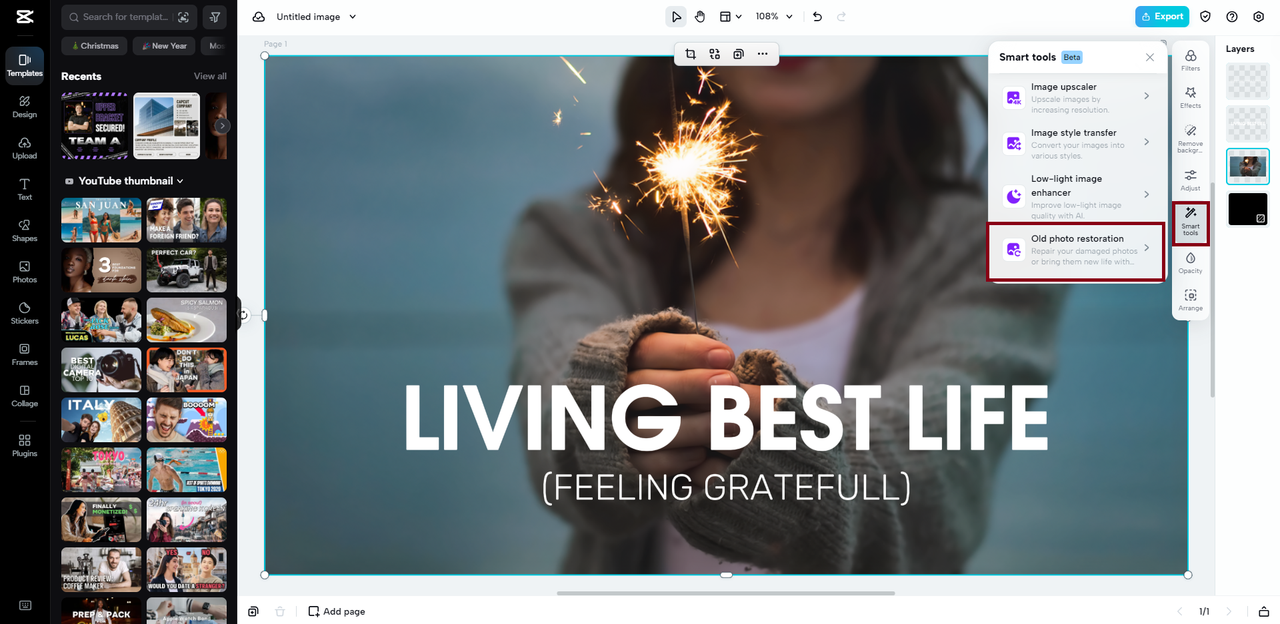The image size is (1280, 624).
Task: Select the sparkler photo layer thumbnail
Action: pyautogui.click(x=1247, y=167)
